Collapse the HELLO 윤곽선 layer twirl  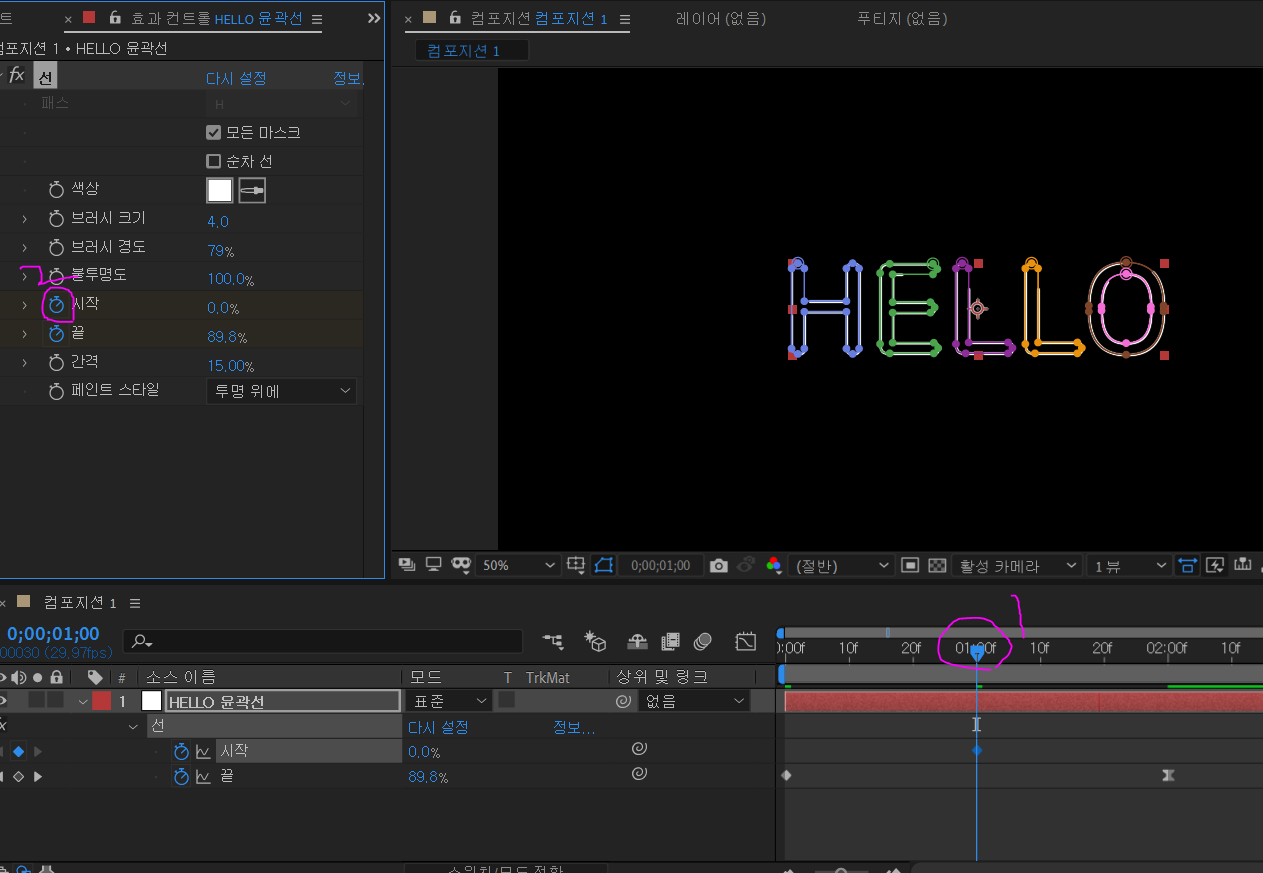pyautogui.click(x=83, y=701)
